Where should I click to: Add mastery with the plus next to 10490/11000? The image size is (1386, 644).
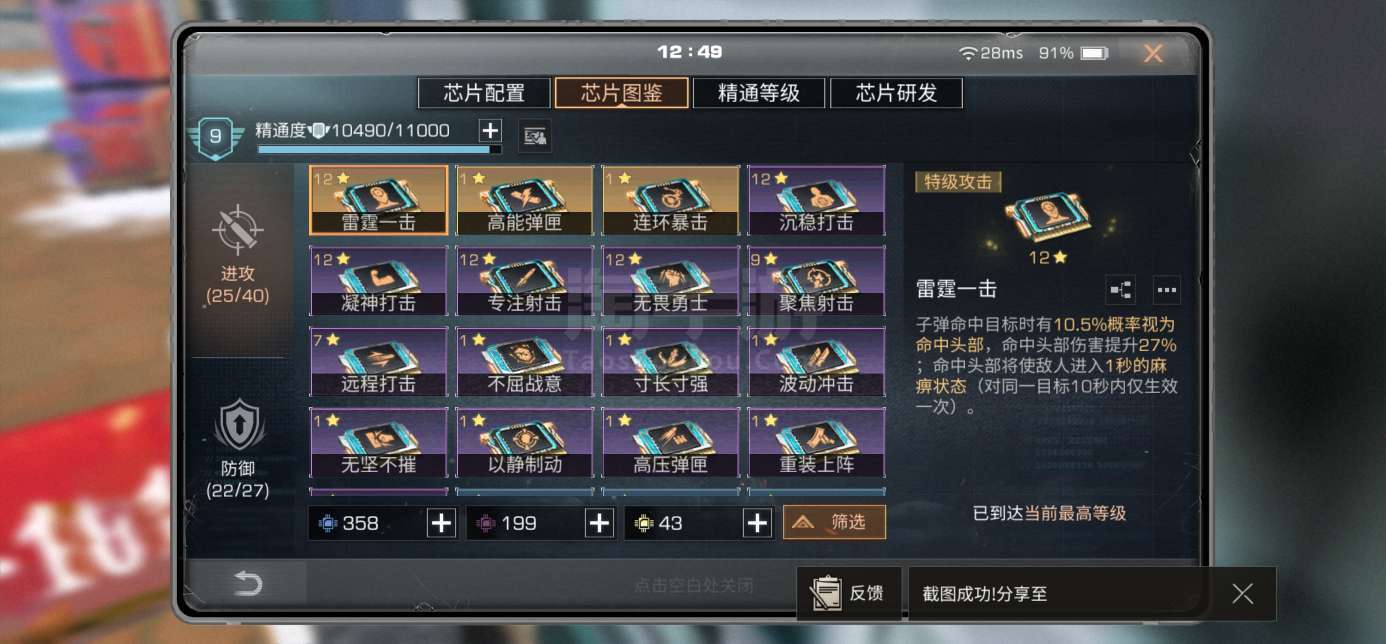coord(490,131)
